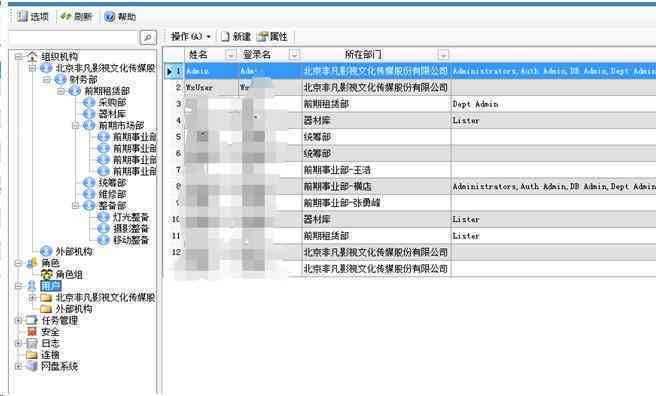Open the 登录名 column filter dropdown
The height and width of the screenshot is (396, 656).
coord(295,55)
